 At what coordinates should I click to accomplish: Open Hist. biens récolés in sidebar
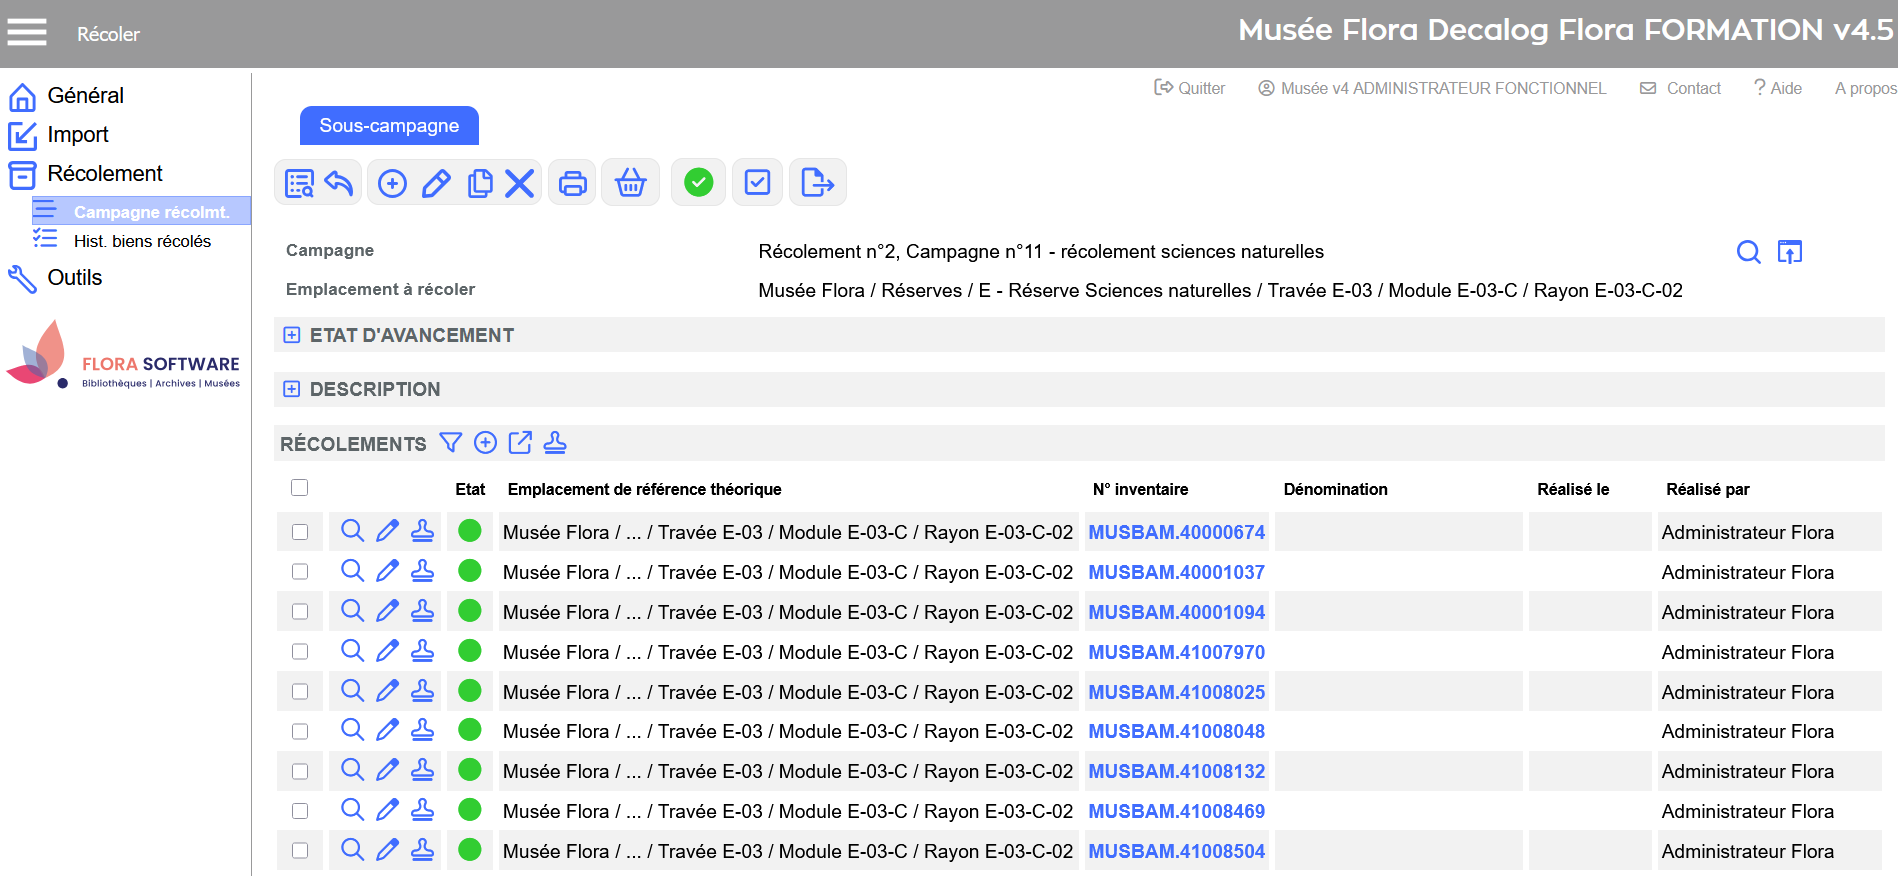(142, 241)
